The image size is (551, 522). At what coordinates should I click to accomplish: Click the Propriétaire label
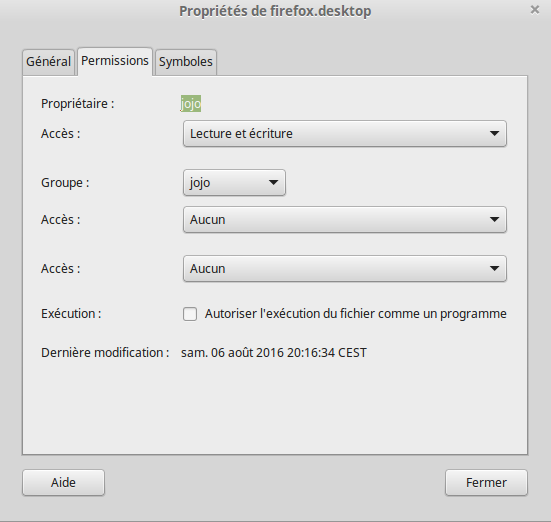78,104
